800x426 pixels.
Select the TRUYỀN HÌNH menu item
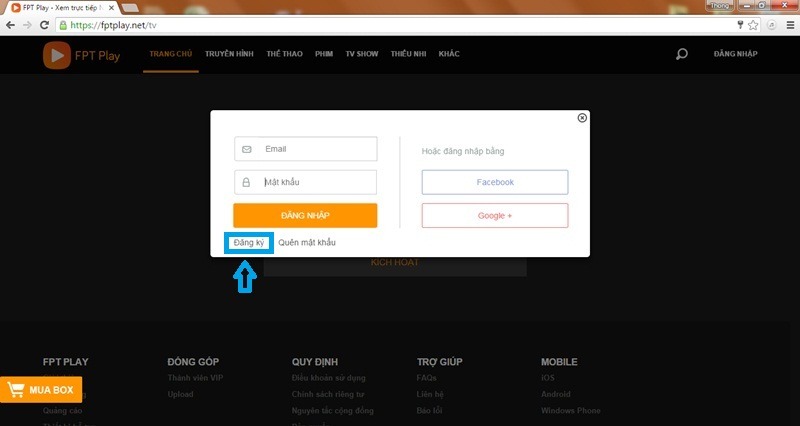click(229, 54)
